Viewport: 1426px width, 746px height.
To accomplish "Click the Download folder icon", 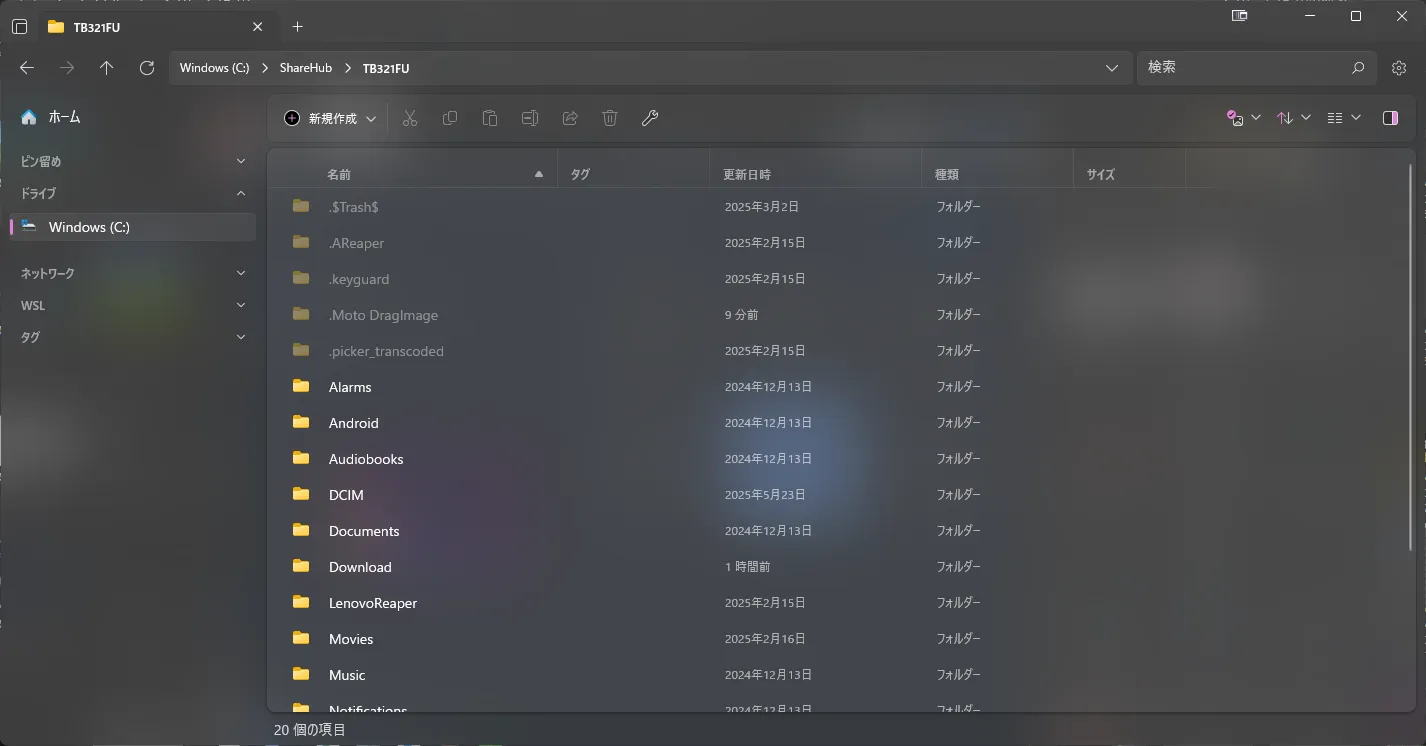I will coord(301,566).
